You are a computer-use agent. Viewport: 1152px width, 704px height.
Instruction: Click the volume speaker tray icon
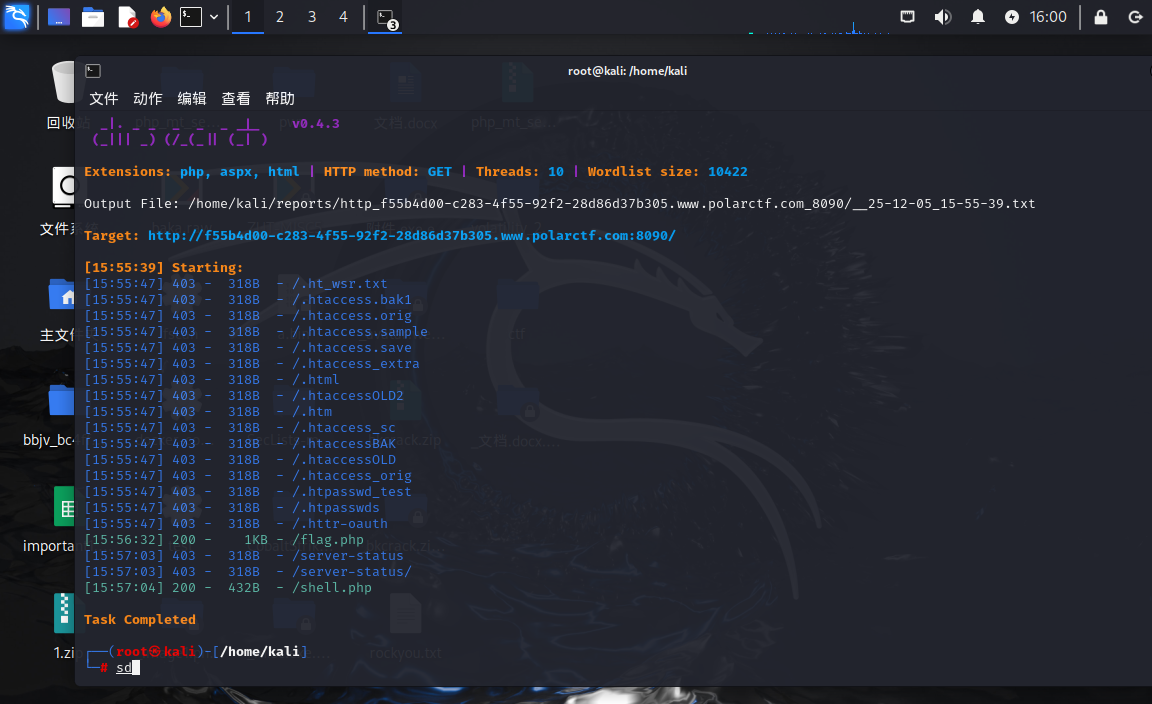coord(943,16)
